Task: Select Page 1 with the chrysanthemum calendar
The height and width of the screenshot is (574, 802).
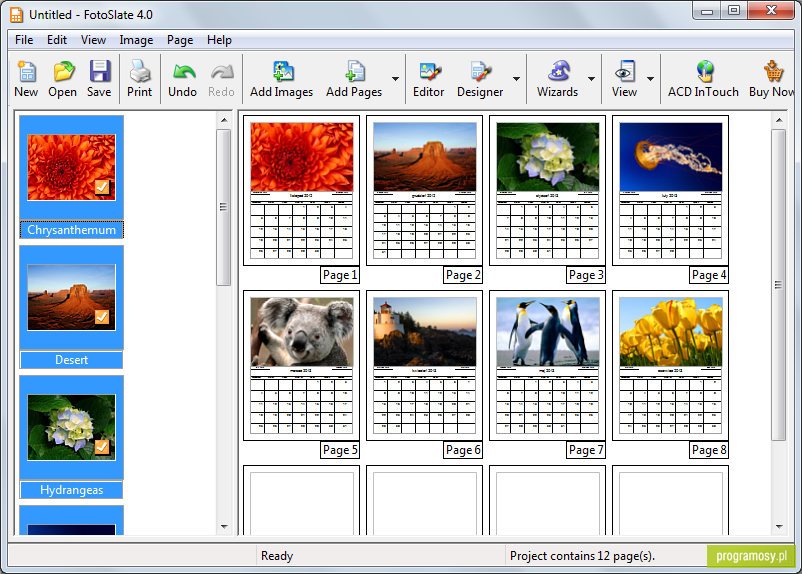Action: click(x=301, y=190)
